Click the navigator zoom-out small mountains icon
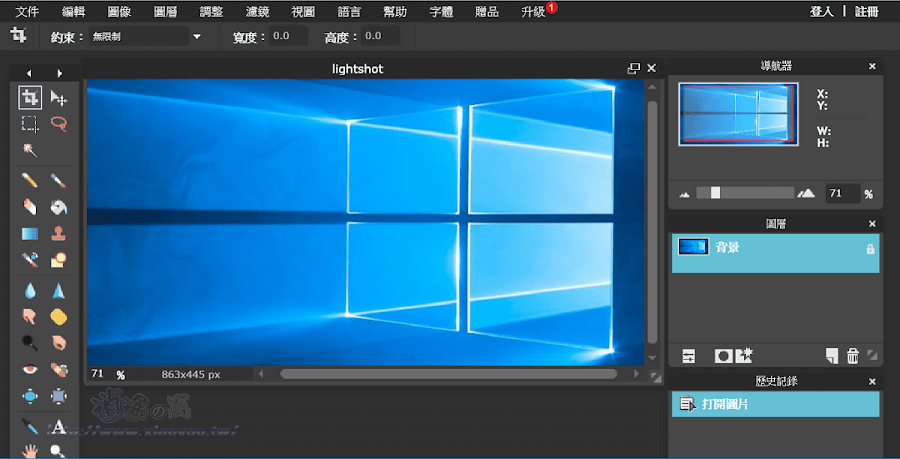900x459 pixels. [684, 195]
